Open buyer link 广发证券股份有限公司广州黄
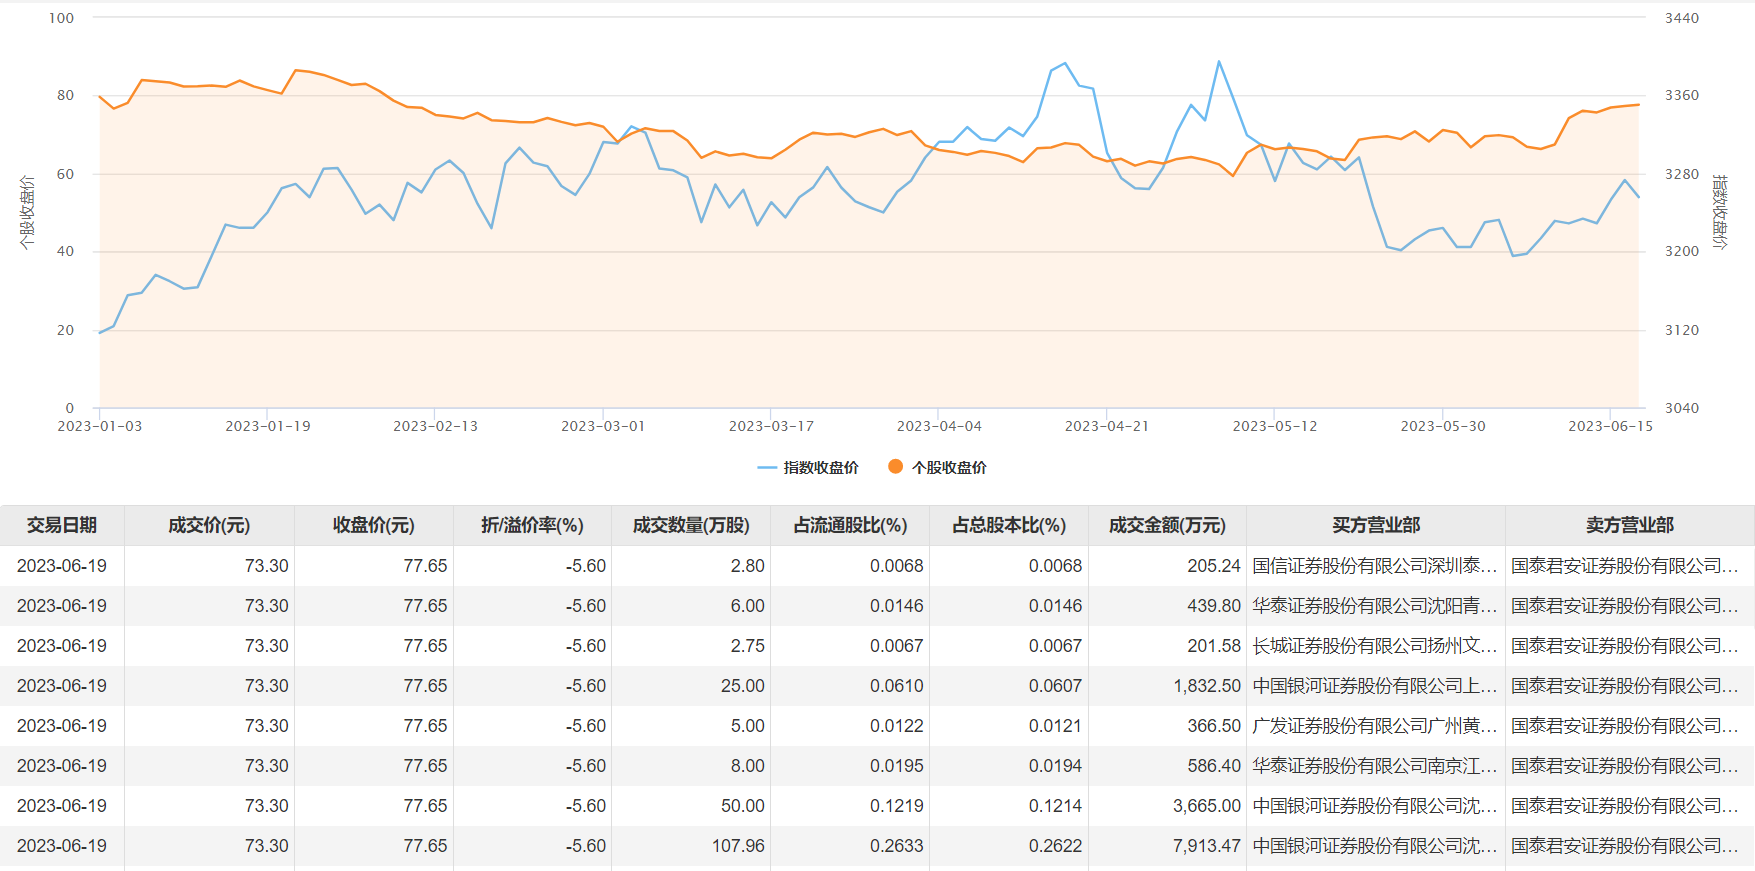 pyautogui.click(x=1374, y=726)
